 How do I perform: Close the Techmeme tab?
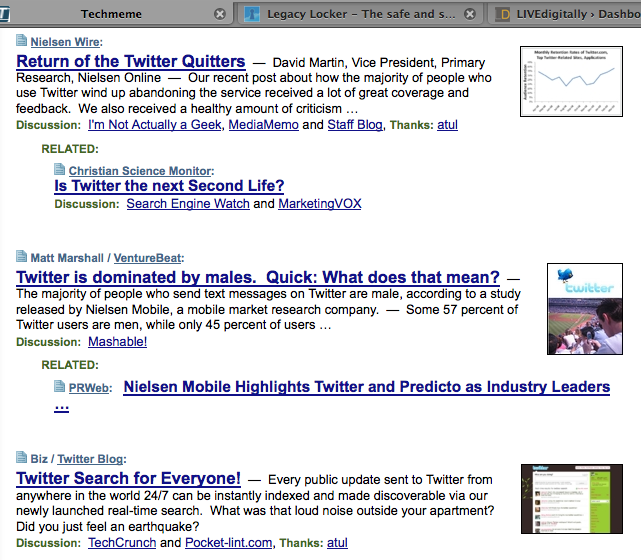click(220, 14)
